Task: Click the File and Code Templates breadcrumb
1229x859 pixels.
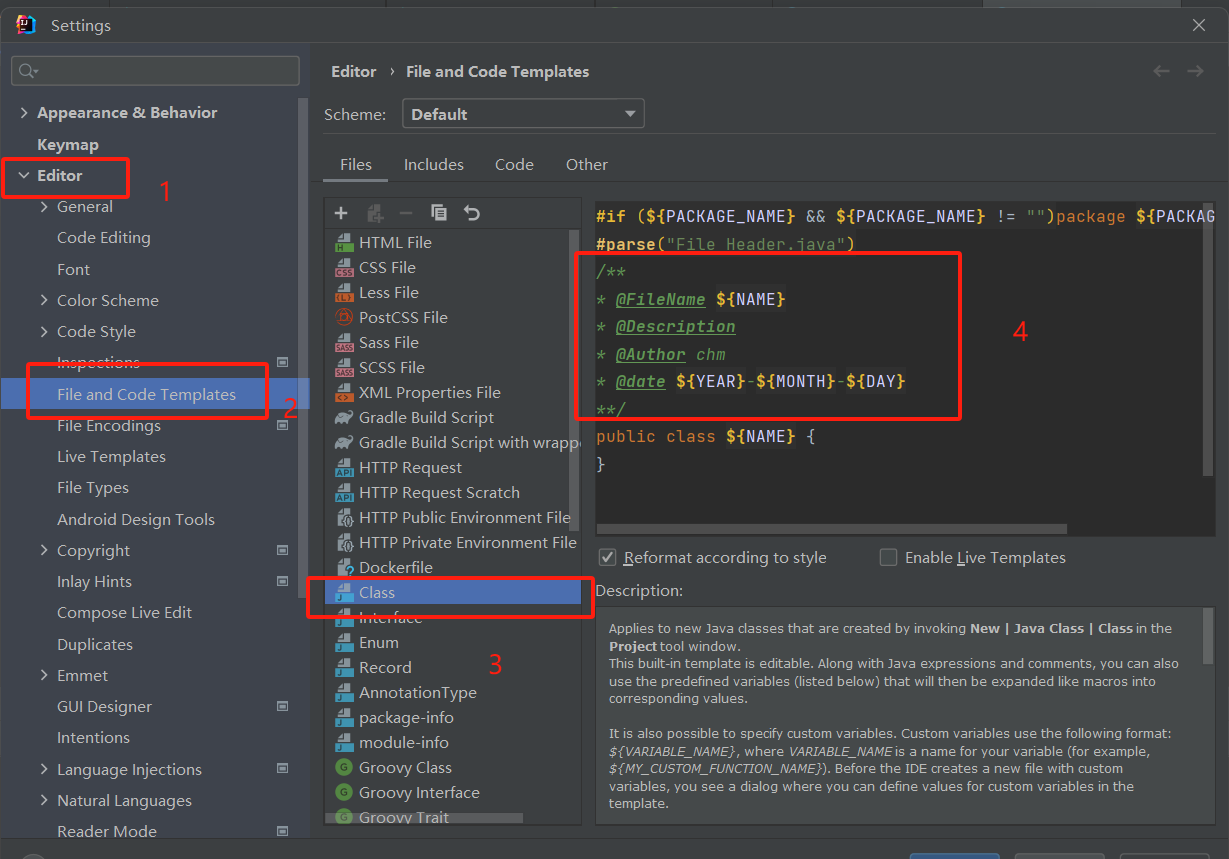Action: coord(497,71)
